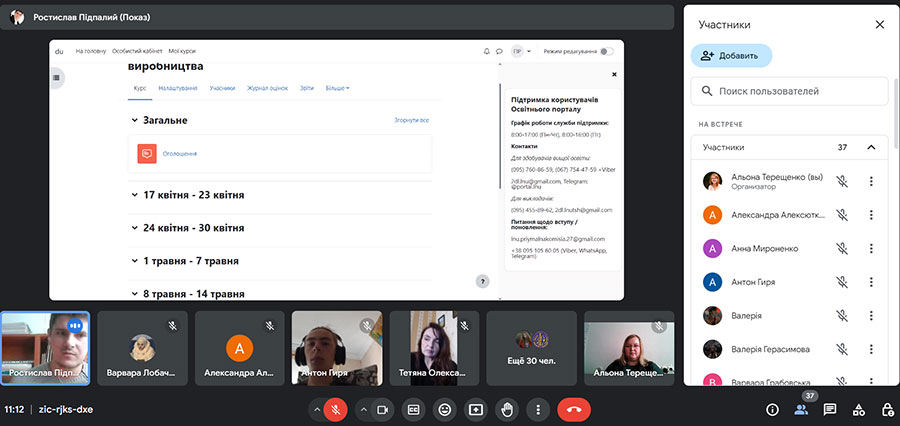Image resolution: width=900 pixels, height=426 pixels.
Task: Start presenting your screen
Action: 476,410
